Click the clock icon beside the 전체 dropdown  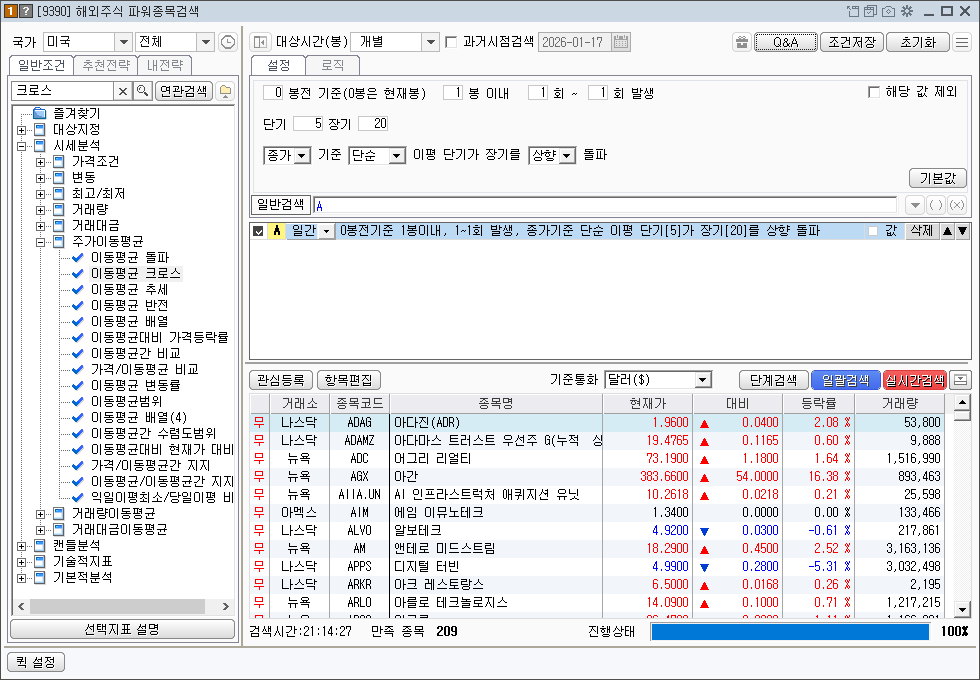tap(228, 42)
